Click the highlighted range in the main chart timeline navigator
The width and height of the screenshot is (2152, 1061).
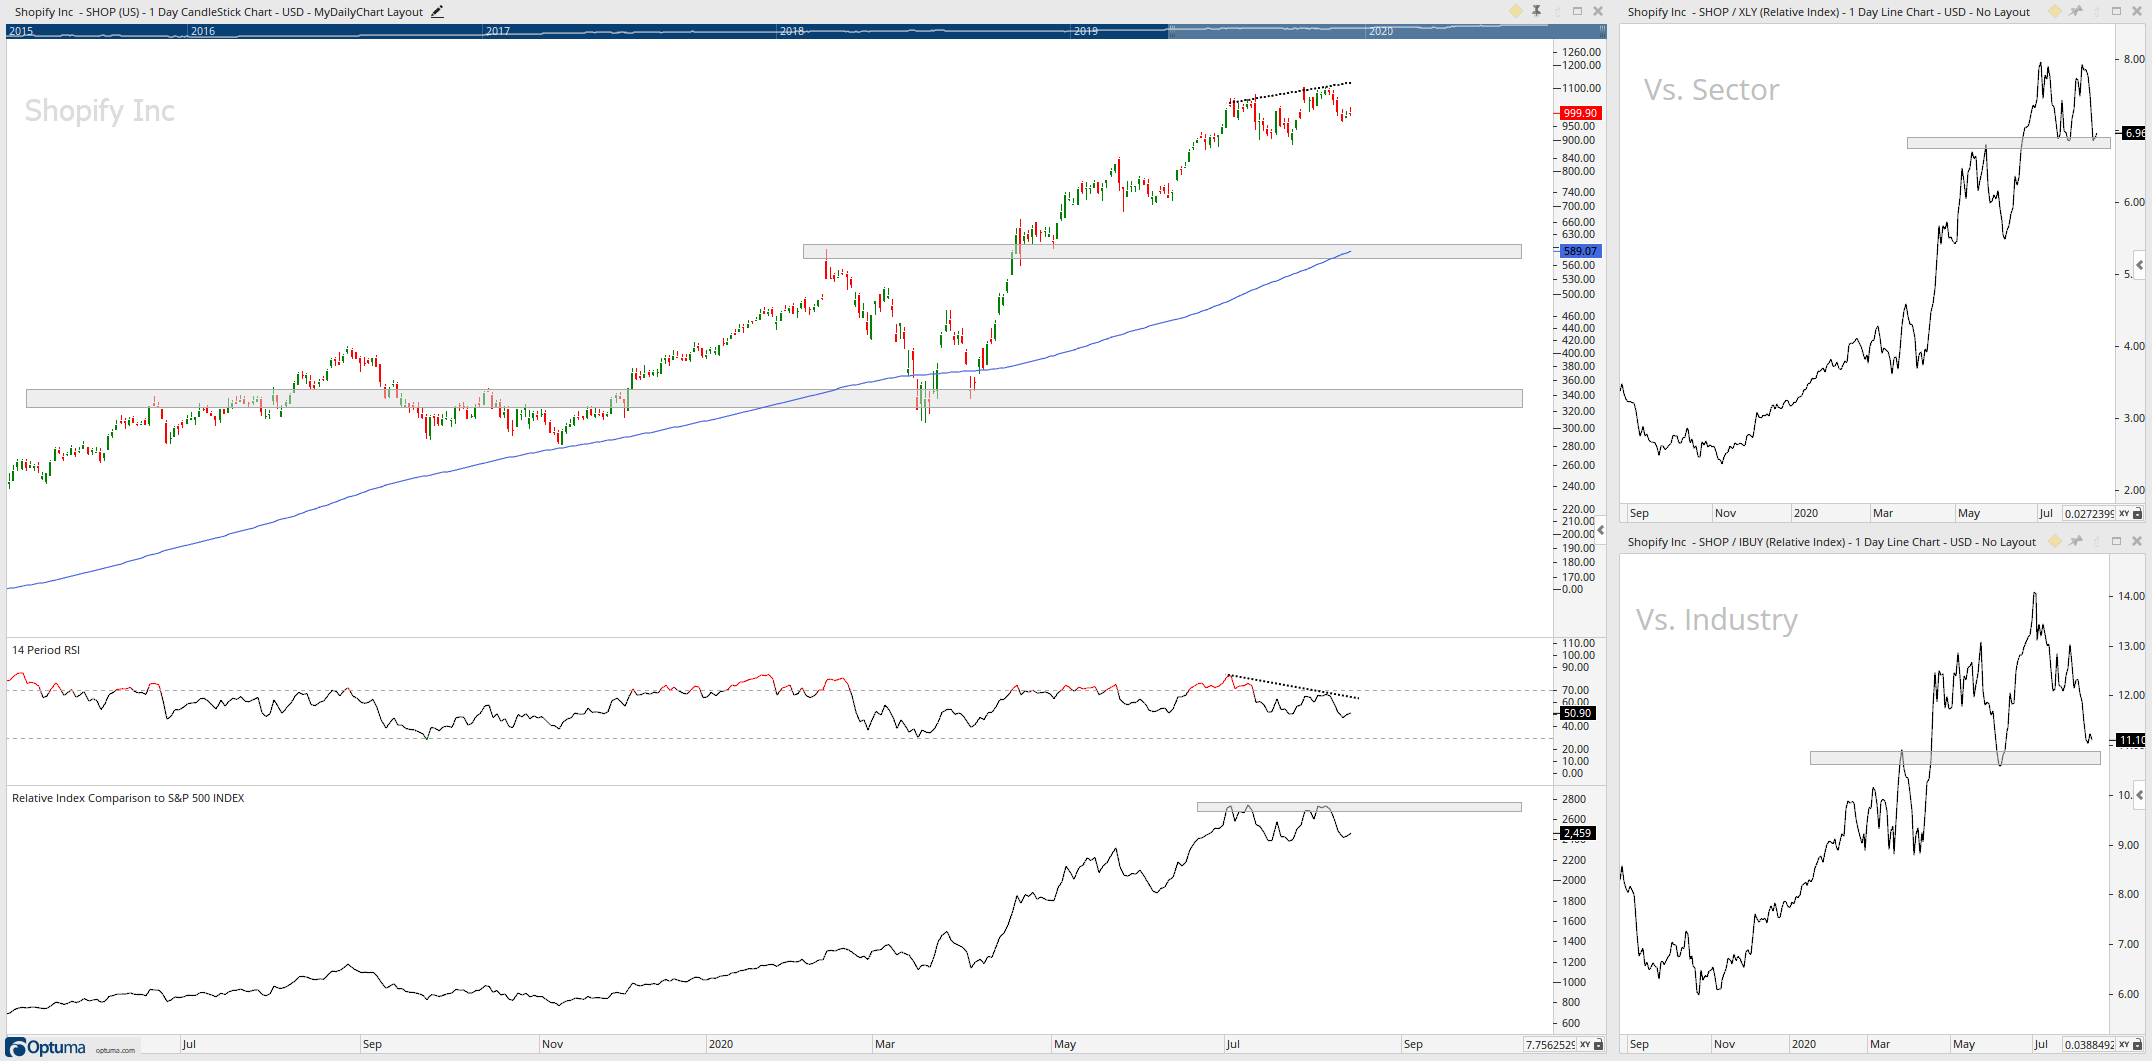tap(1385, 31)
